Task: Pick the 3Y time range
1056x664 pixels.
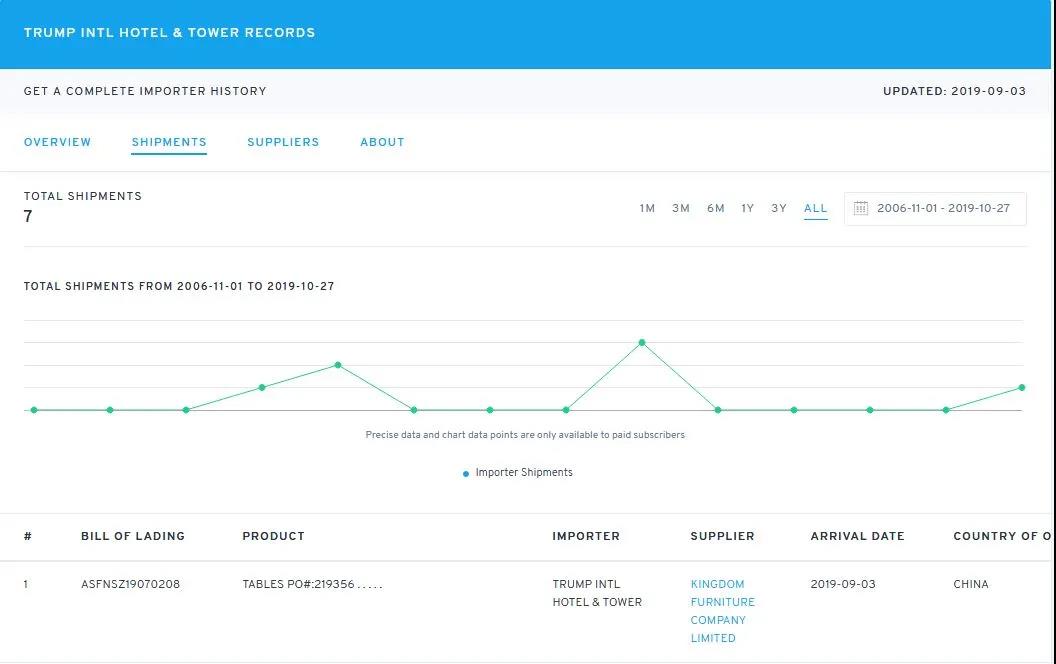Action: pos(779,208)
